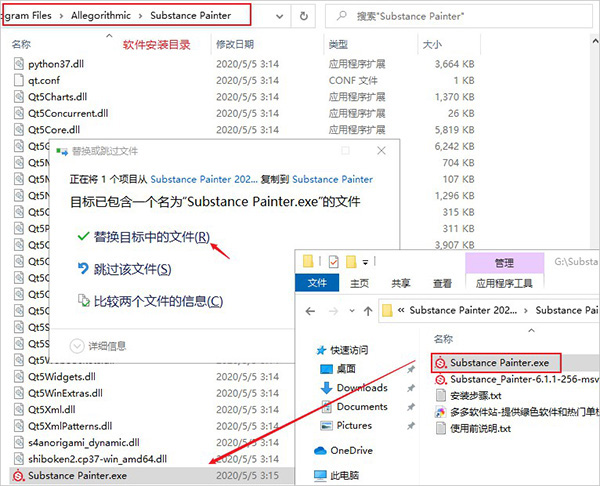Screen dimensions: 600x486
Task: Select Substance_Painter-6.1.1 installer icon
Action: click(x=441, y=379)
